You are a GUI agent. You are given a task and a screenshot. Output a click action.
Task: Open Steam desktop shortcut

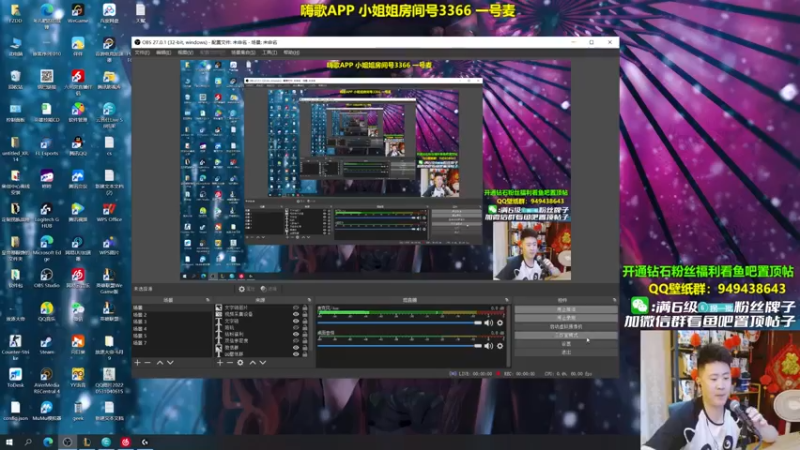(x=46, y=344)
